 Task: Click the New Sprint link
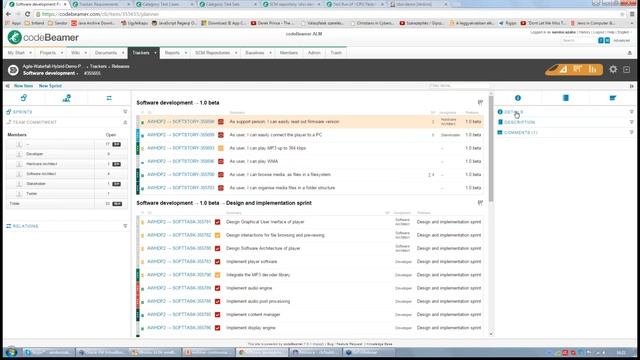50,86
